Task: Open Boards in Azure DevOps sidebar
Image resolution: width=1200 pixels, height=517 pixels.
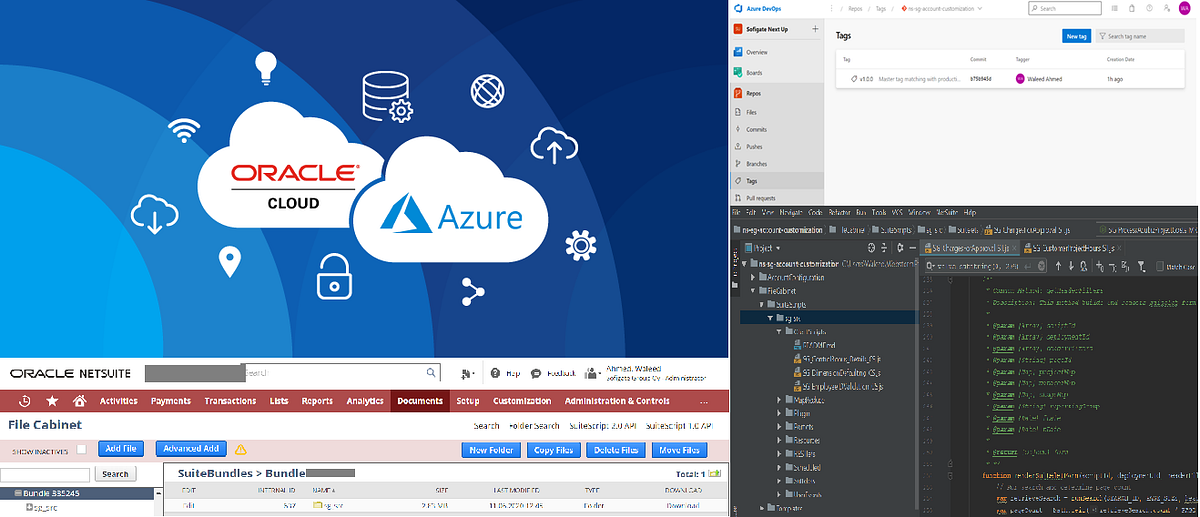Action: click(x=754, y=72)
